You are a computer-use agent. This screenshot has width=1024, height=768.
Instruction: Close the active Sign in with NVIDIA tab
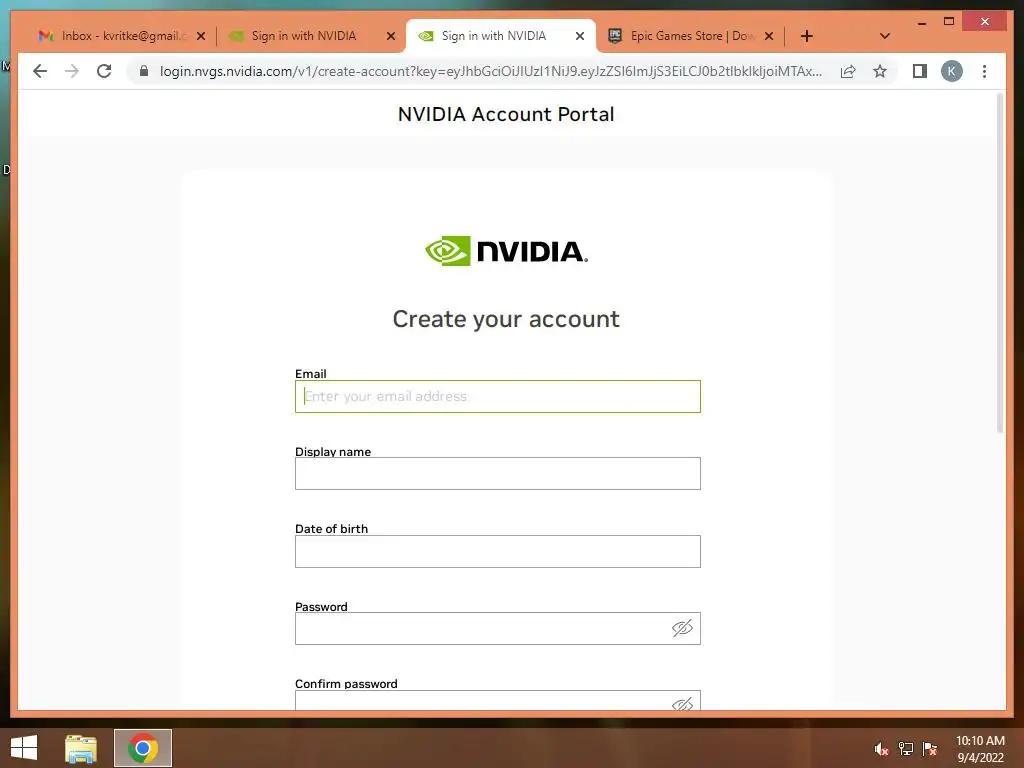pos(580,36)
